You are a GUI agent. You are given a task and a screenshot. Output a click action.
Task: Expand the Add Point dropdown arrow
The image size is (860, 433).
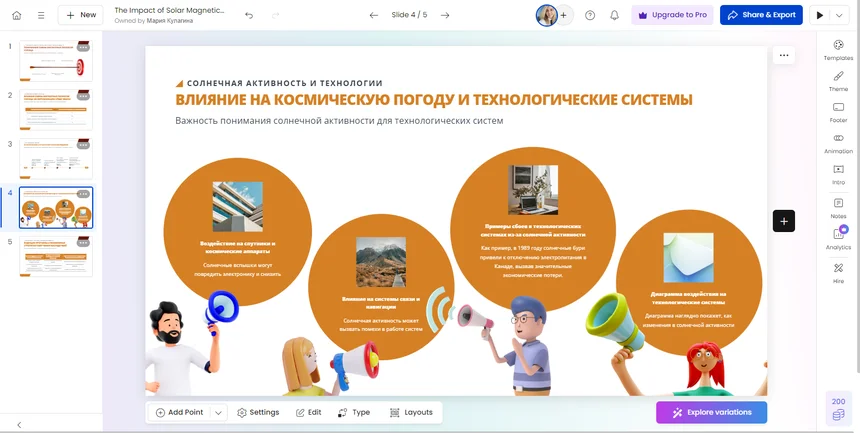218,413
